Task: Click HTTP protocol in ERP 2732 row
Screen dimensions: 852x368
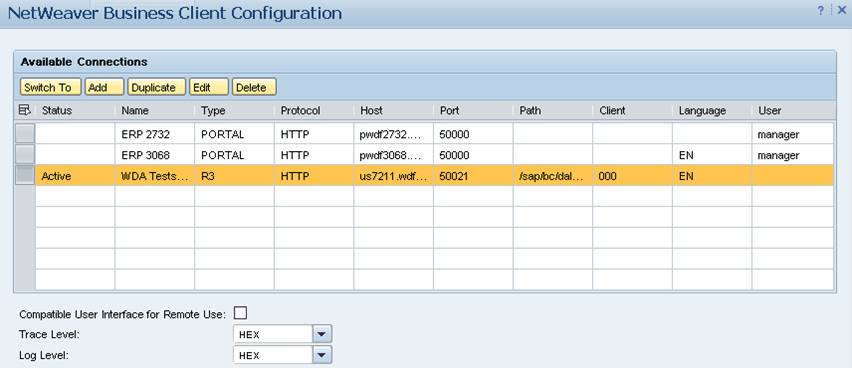Action: point(314,134)
